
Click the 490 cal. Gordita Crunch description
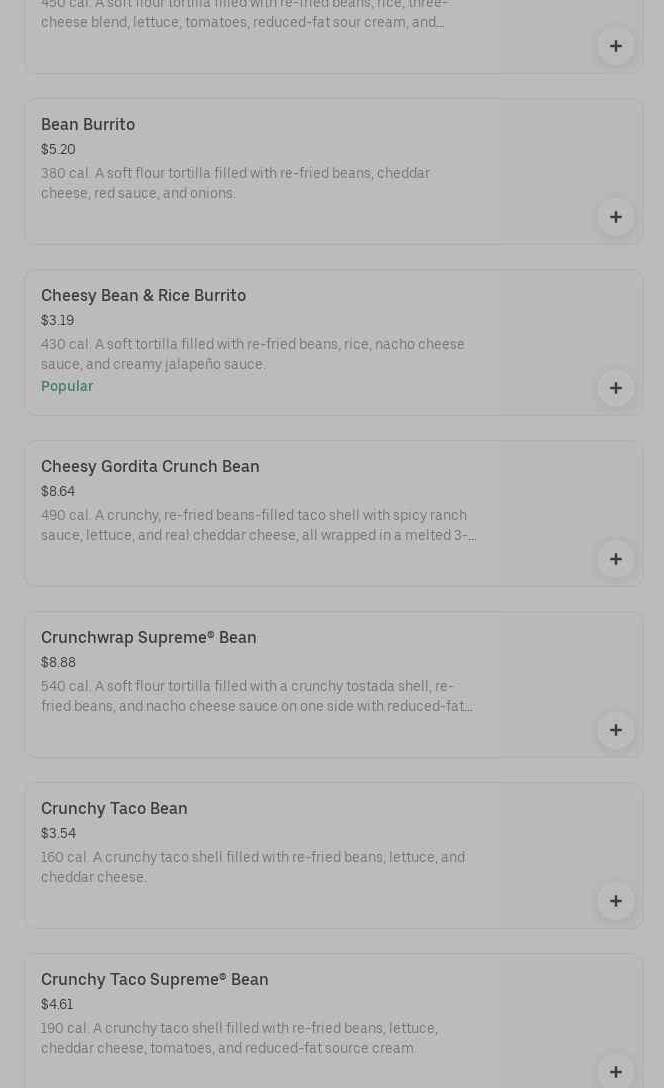[x=258, y=525]
